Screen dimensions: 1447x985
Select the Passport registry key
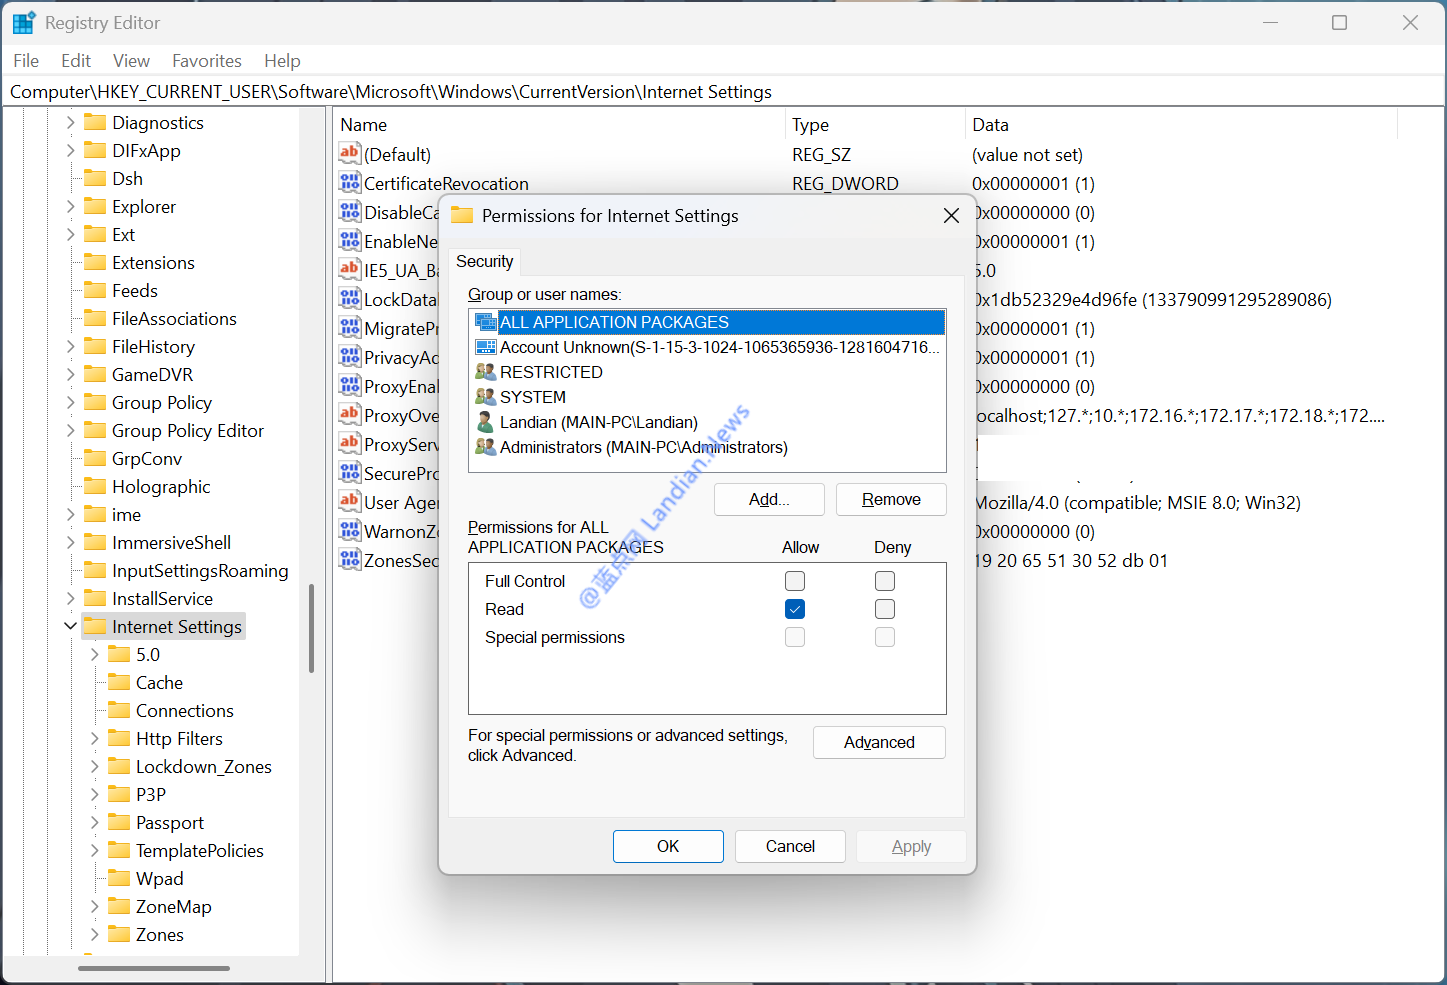(x=170, y=822)
